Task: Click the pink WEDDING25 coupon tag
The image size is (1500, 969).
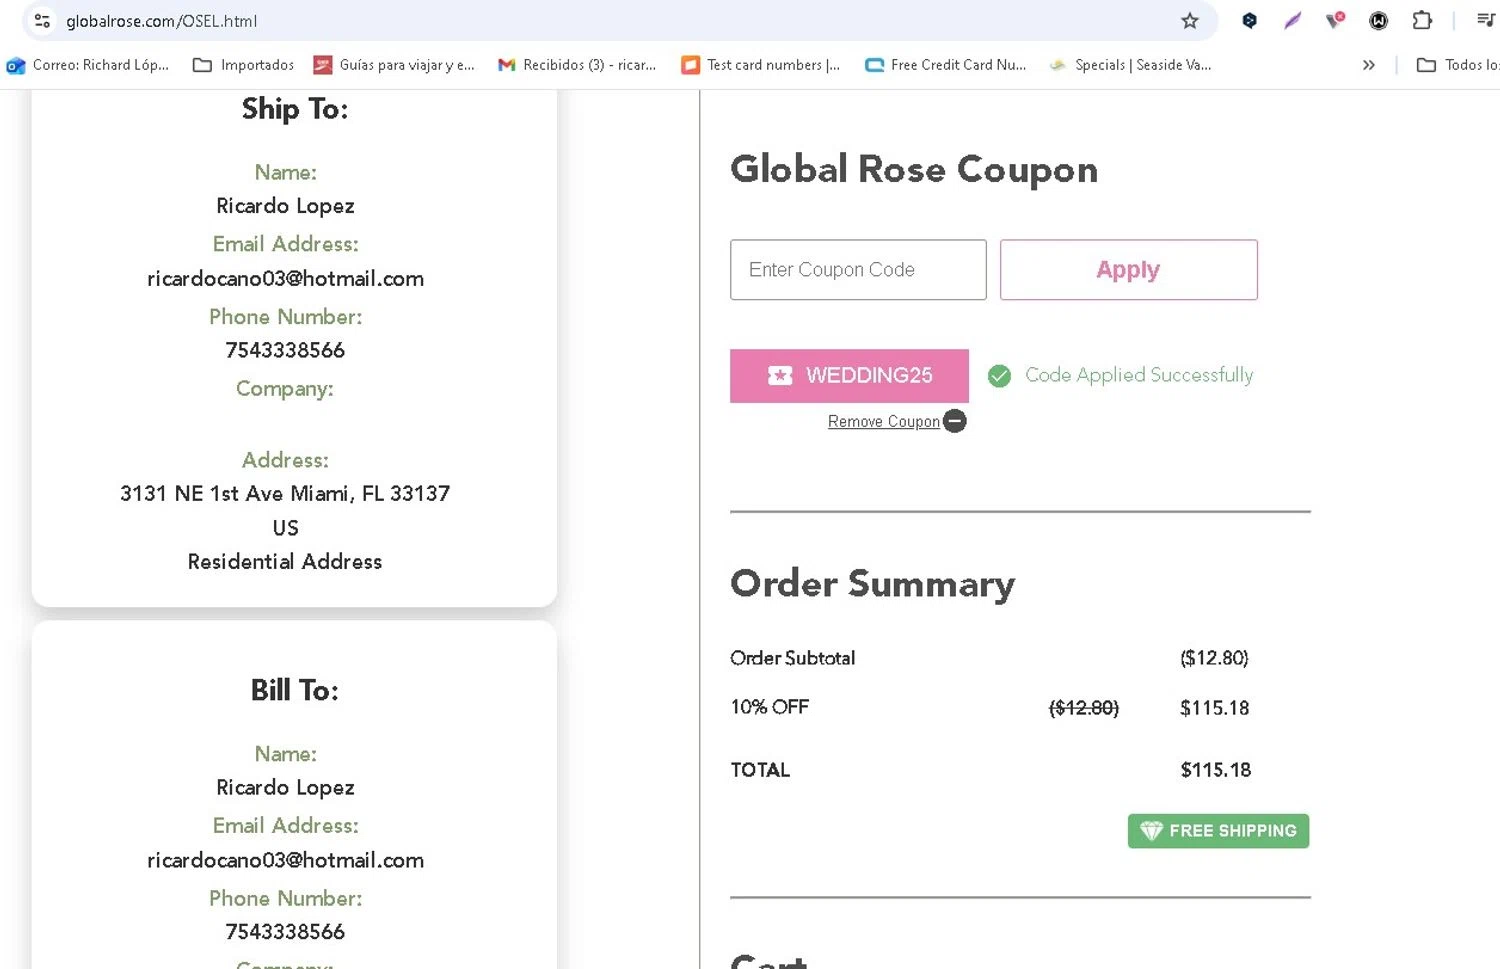Action: click(x=849, y=376)
